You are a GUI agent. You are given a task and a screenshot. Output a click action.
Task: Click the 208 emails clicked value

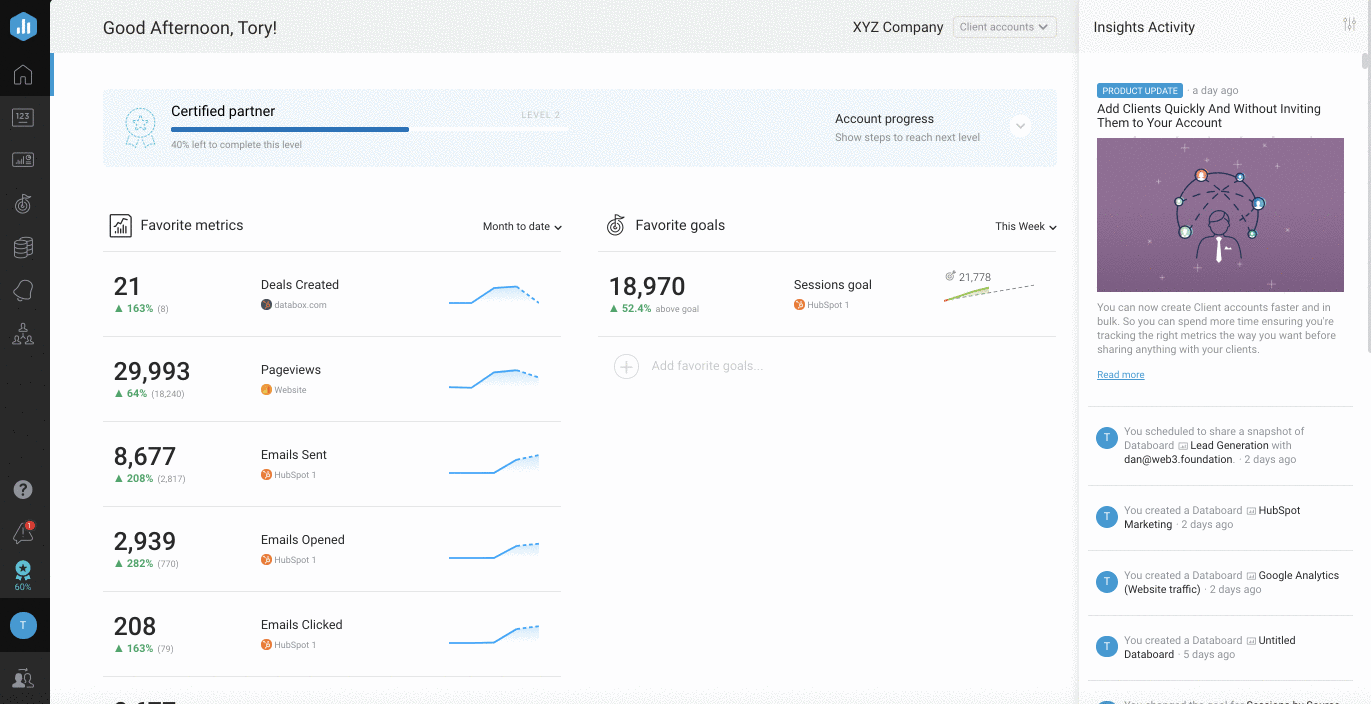click(135, 626)
